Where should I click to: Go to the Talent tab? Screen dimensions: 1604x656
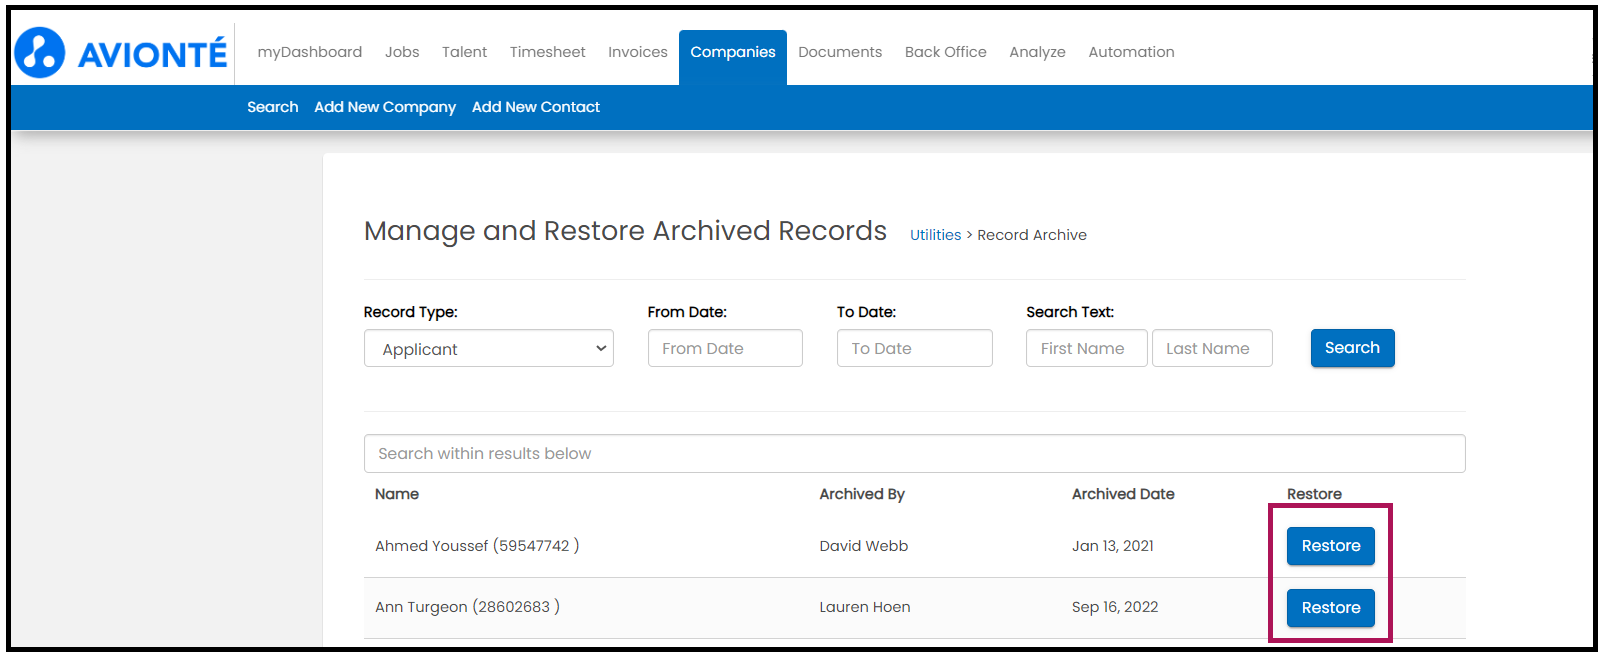[464, 52]
